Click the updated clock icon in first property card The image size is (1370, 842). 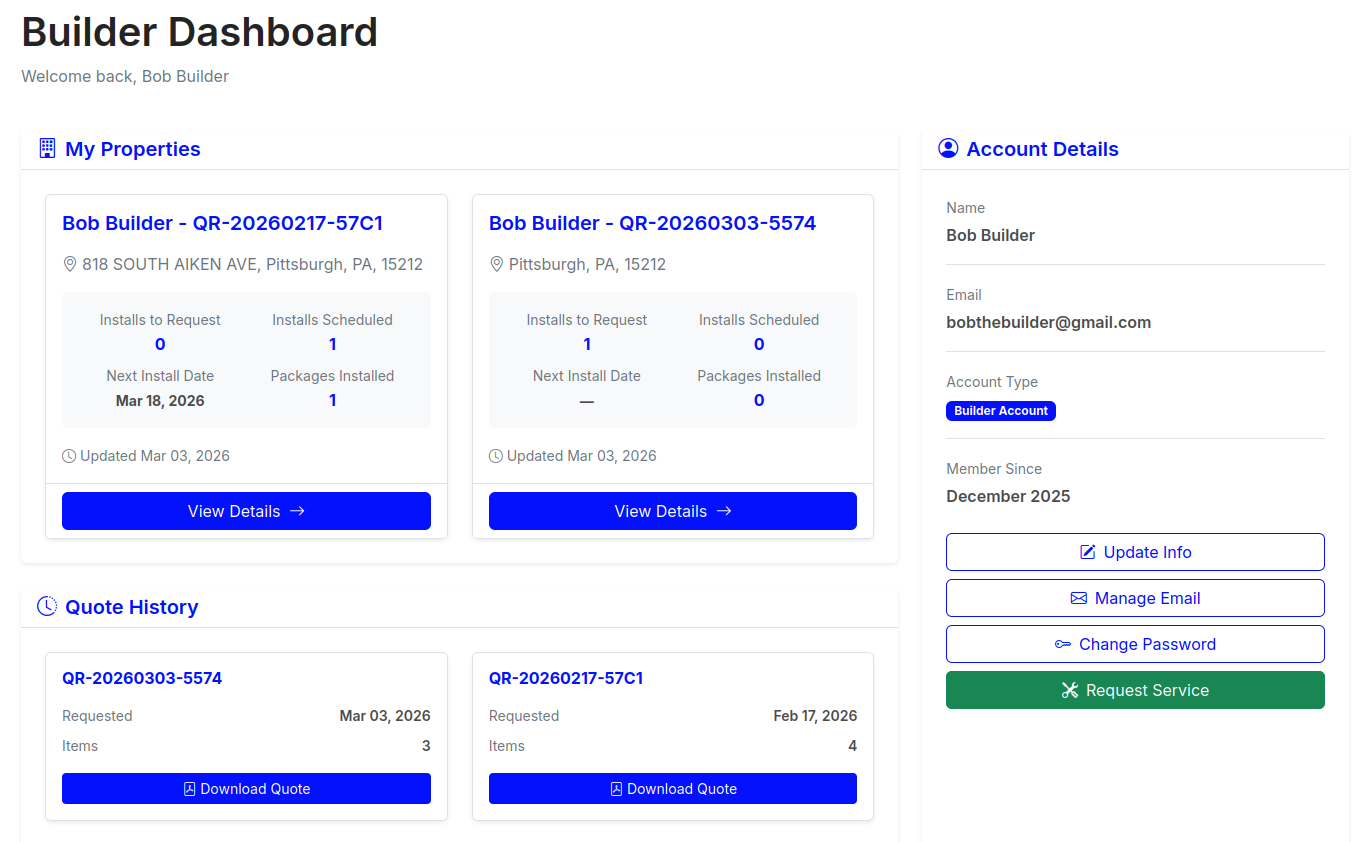coord(69,456)
